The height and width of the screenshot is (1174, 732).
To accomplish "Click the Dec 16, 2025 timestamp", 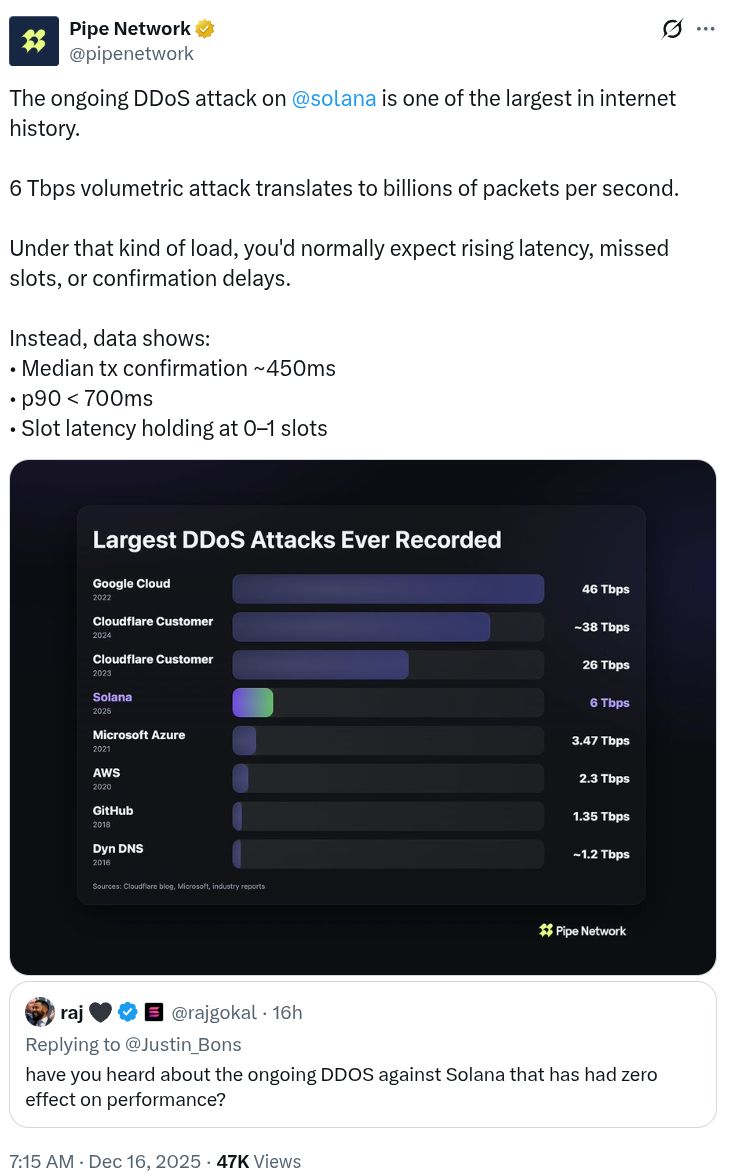I will [x=144, y=1161].
